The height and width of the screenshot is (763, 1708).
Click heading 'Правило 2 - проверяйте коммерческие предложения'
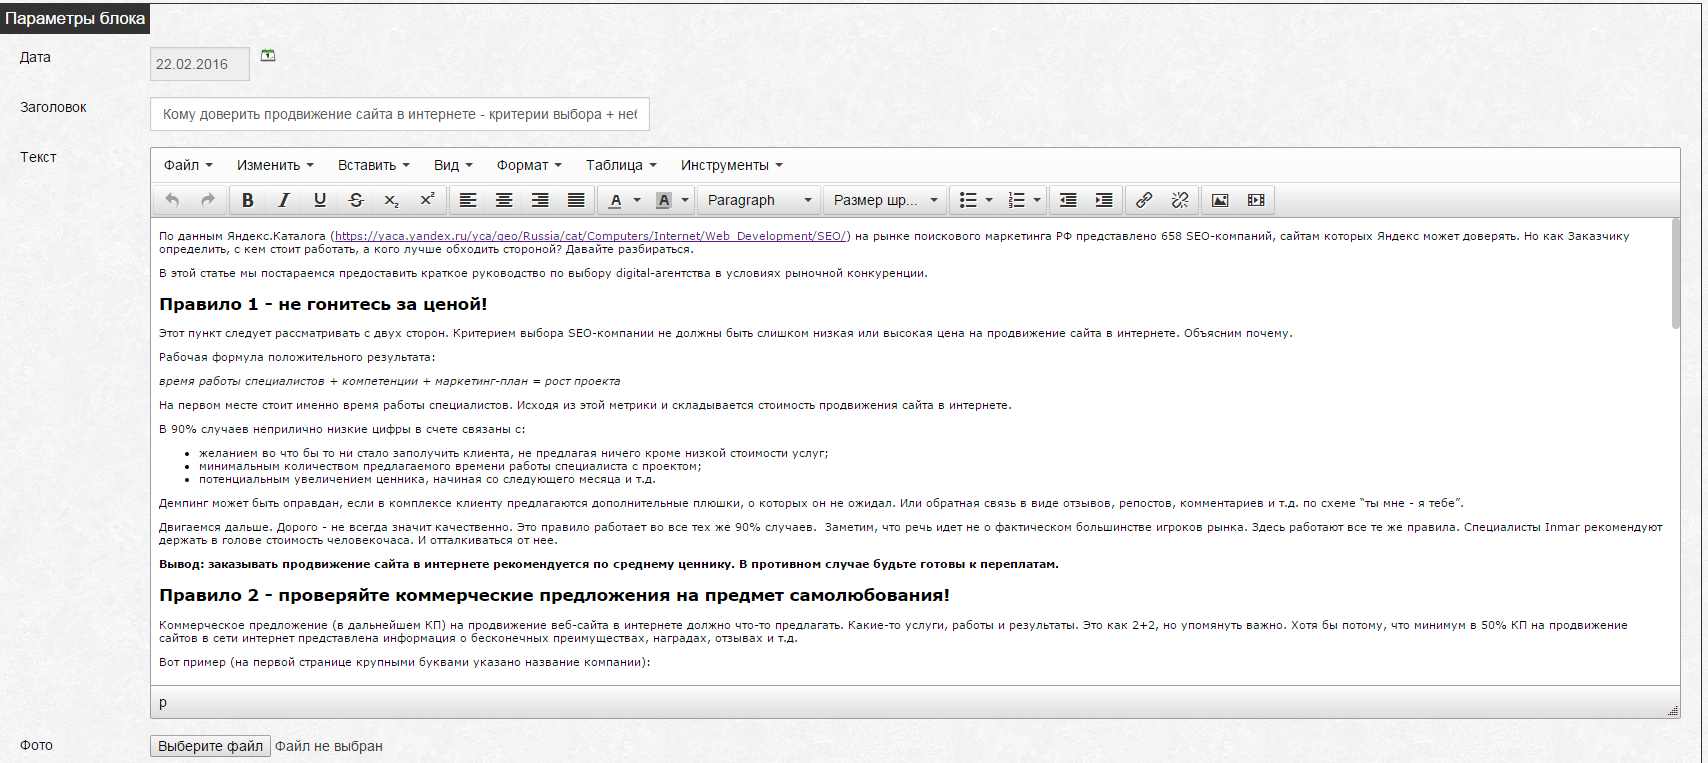point(554,595)
